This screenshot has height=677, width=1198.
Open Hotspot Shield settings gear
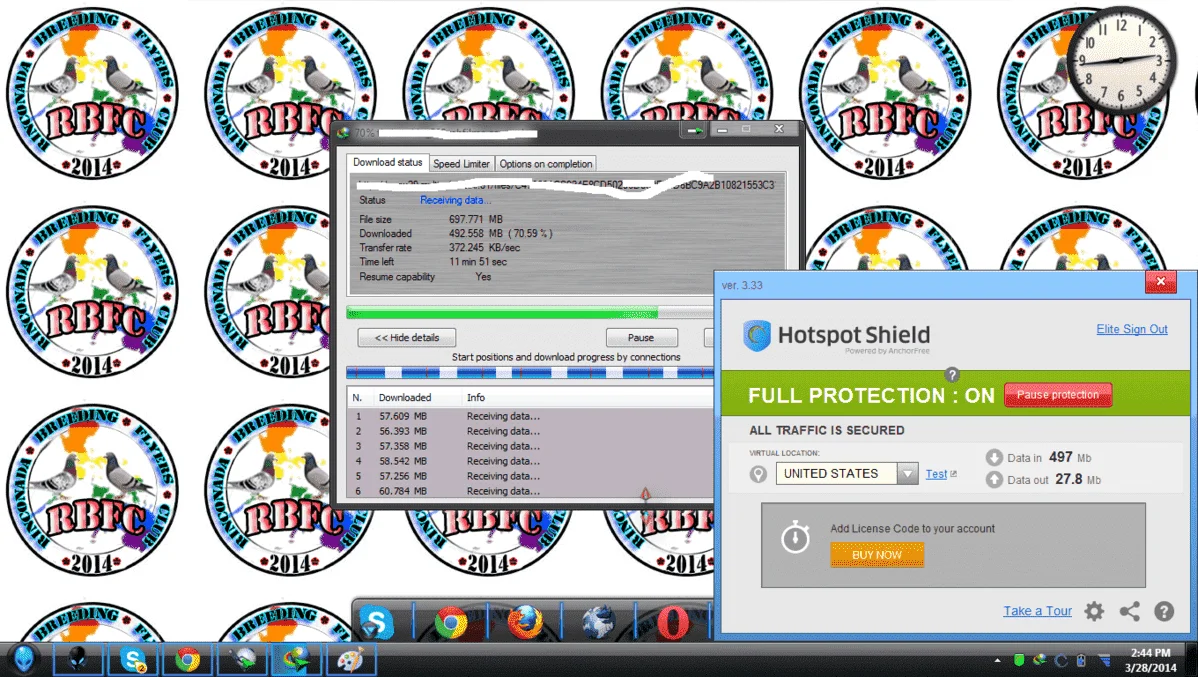(x=1094, y=611)
